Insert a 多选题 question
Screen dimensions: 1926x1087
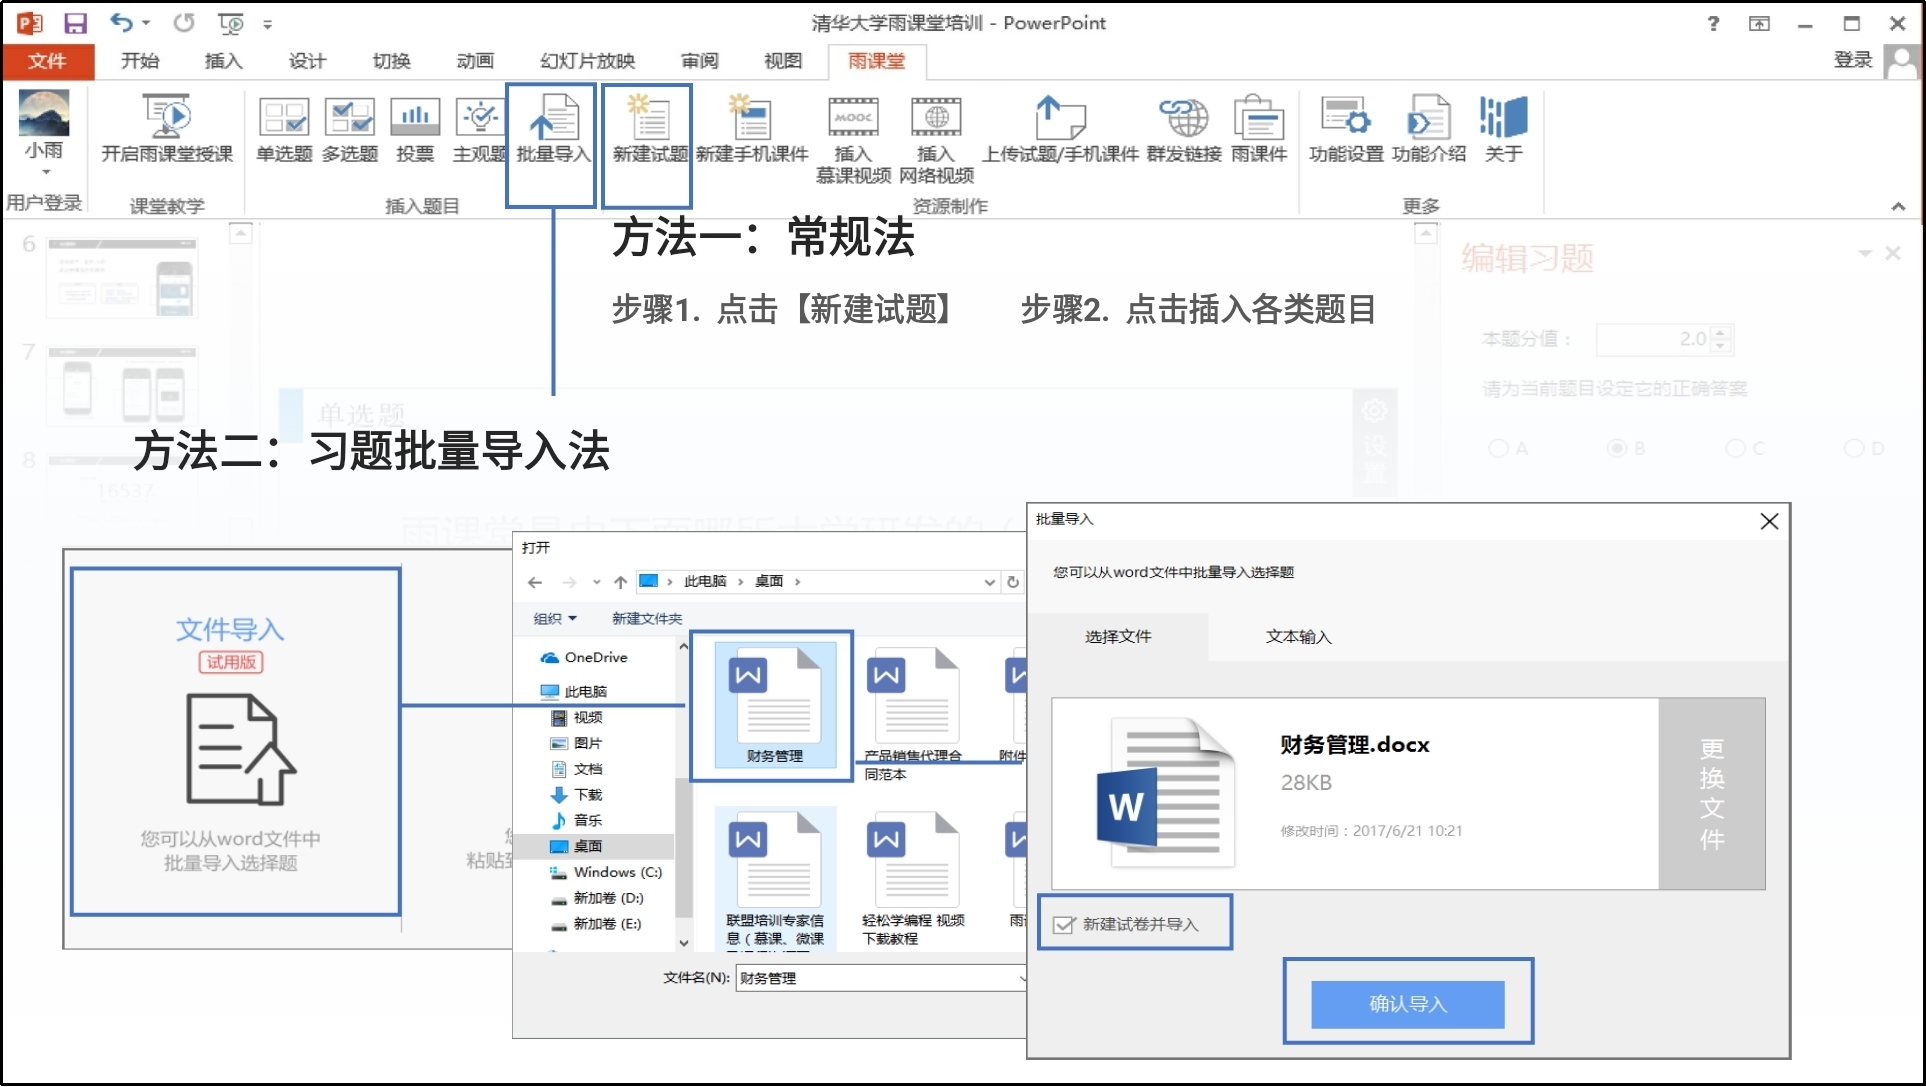350,127
